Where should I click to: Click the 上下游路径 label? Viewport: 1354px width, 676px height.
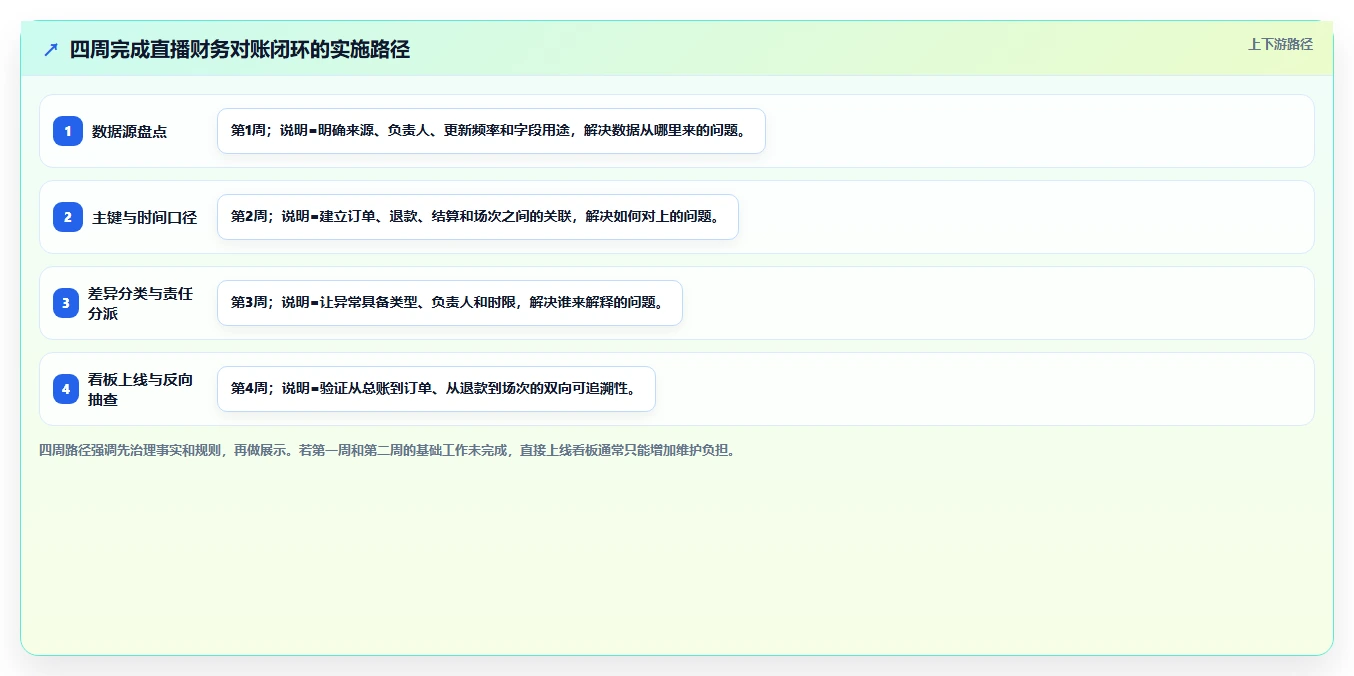click(1280, 44)
